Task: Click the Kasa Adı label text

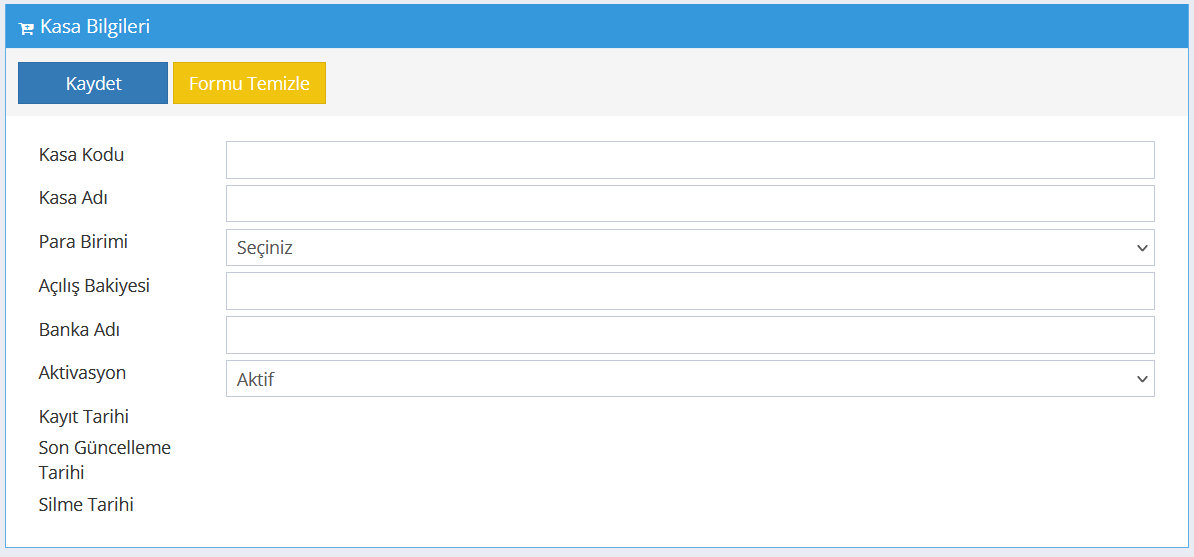Action: point(73,198)
